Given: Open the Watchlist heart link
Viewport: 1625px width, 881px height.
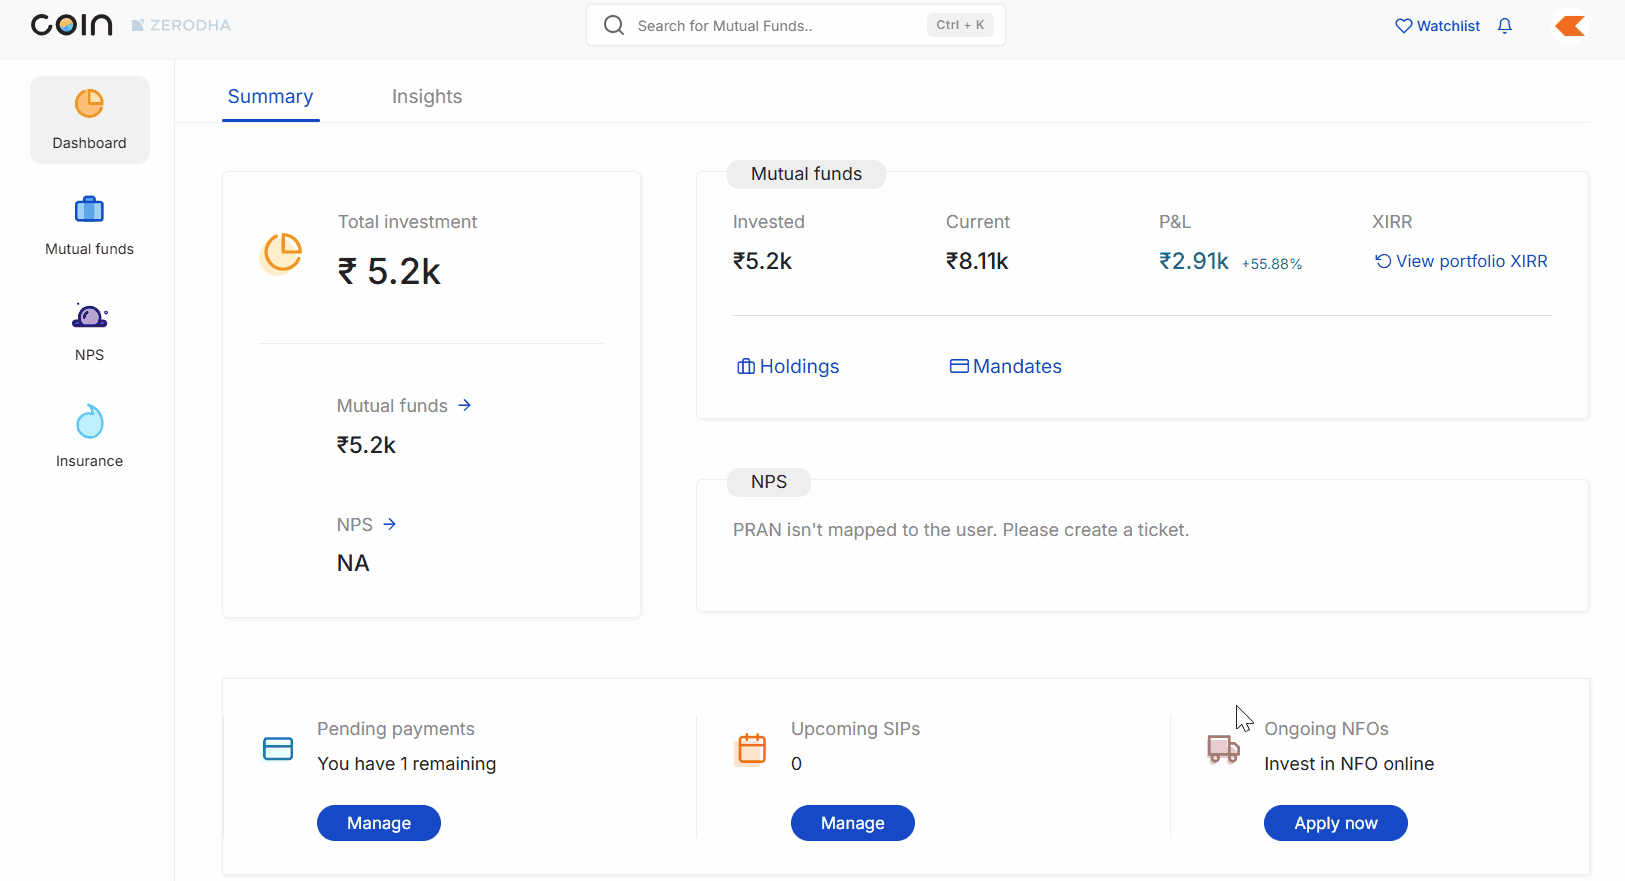Looking at the screenshot, I should click(x=1437, y=26).
